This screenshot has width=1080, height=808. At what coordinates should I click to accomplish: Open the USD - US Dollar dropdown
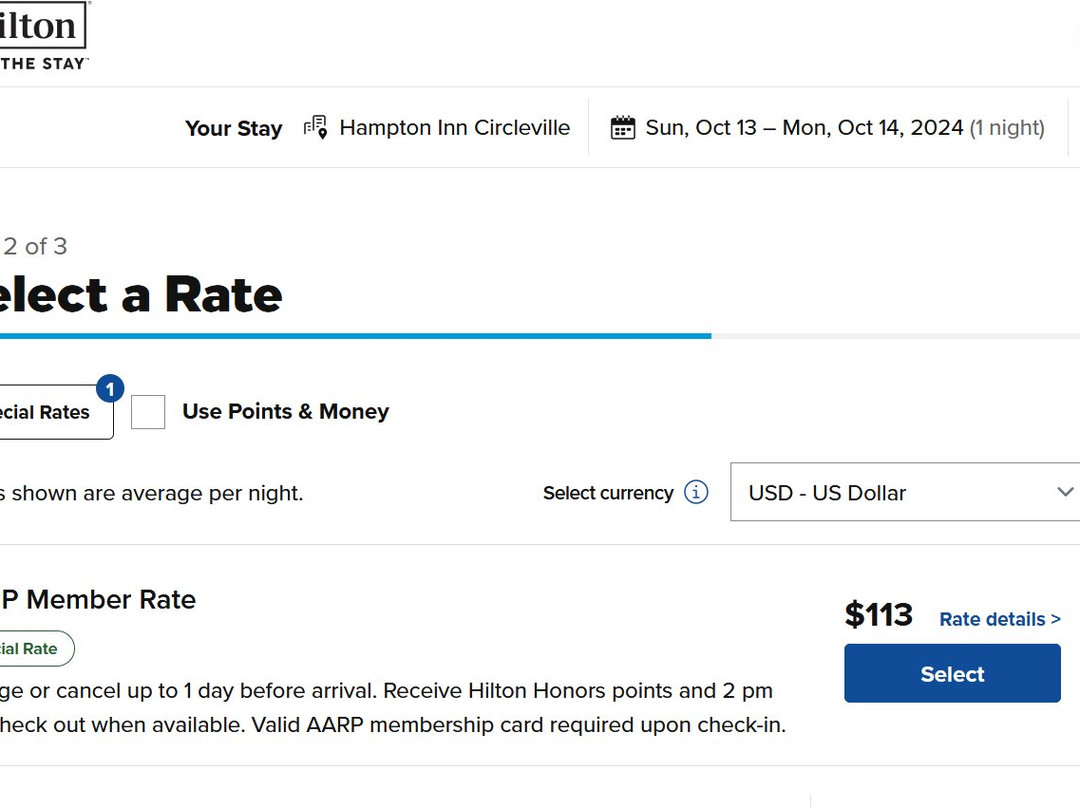[x=900, y=492]
